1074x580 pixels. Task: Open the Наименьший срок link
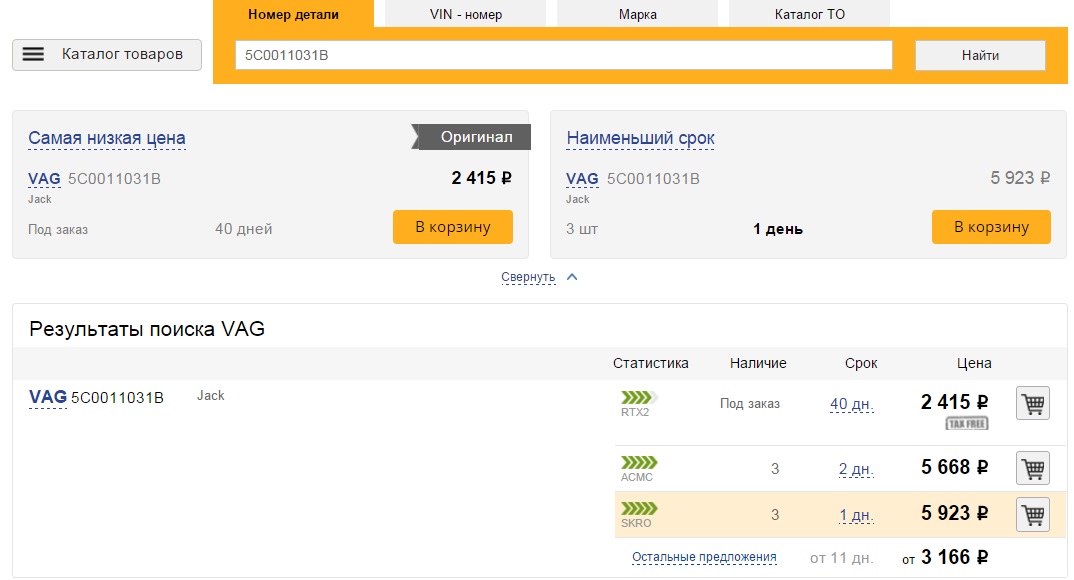(x=640, y=138)
